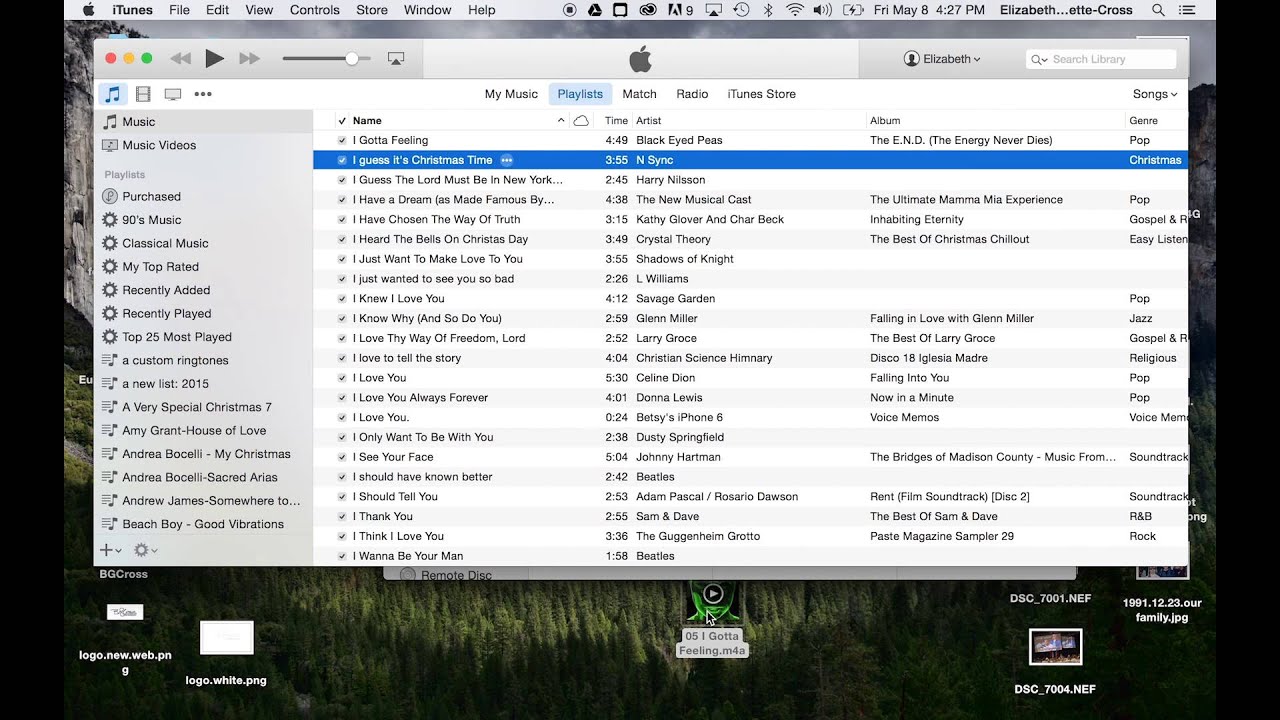Click the My Top Rated gear icon
The height and width of the screenshot is (720, 1280).
point(110,267)
